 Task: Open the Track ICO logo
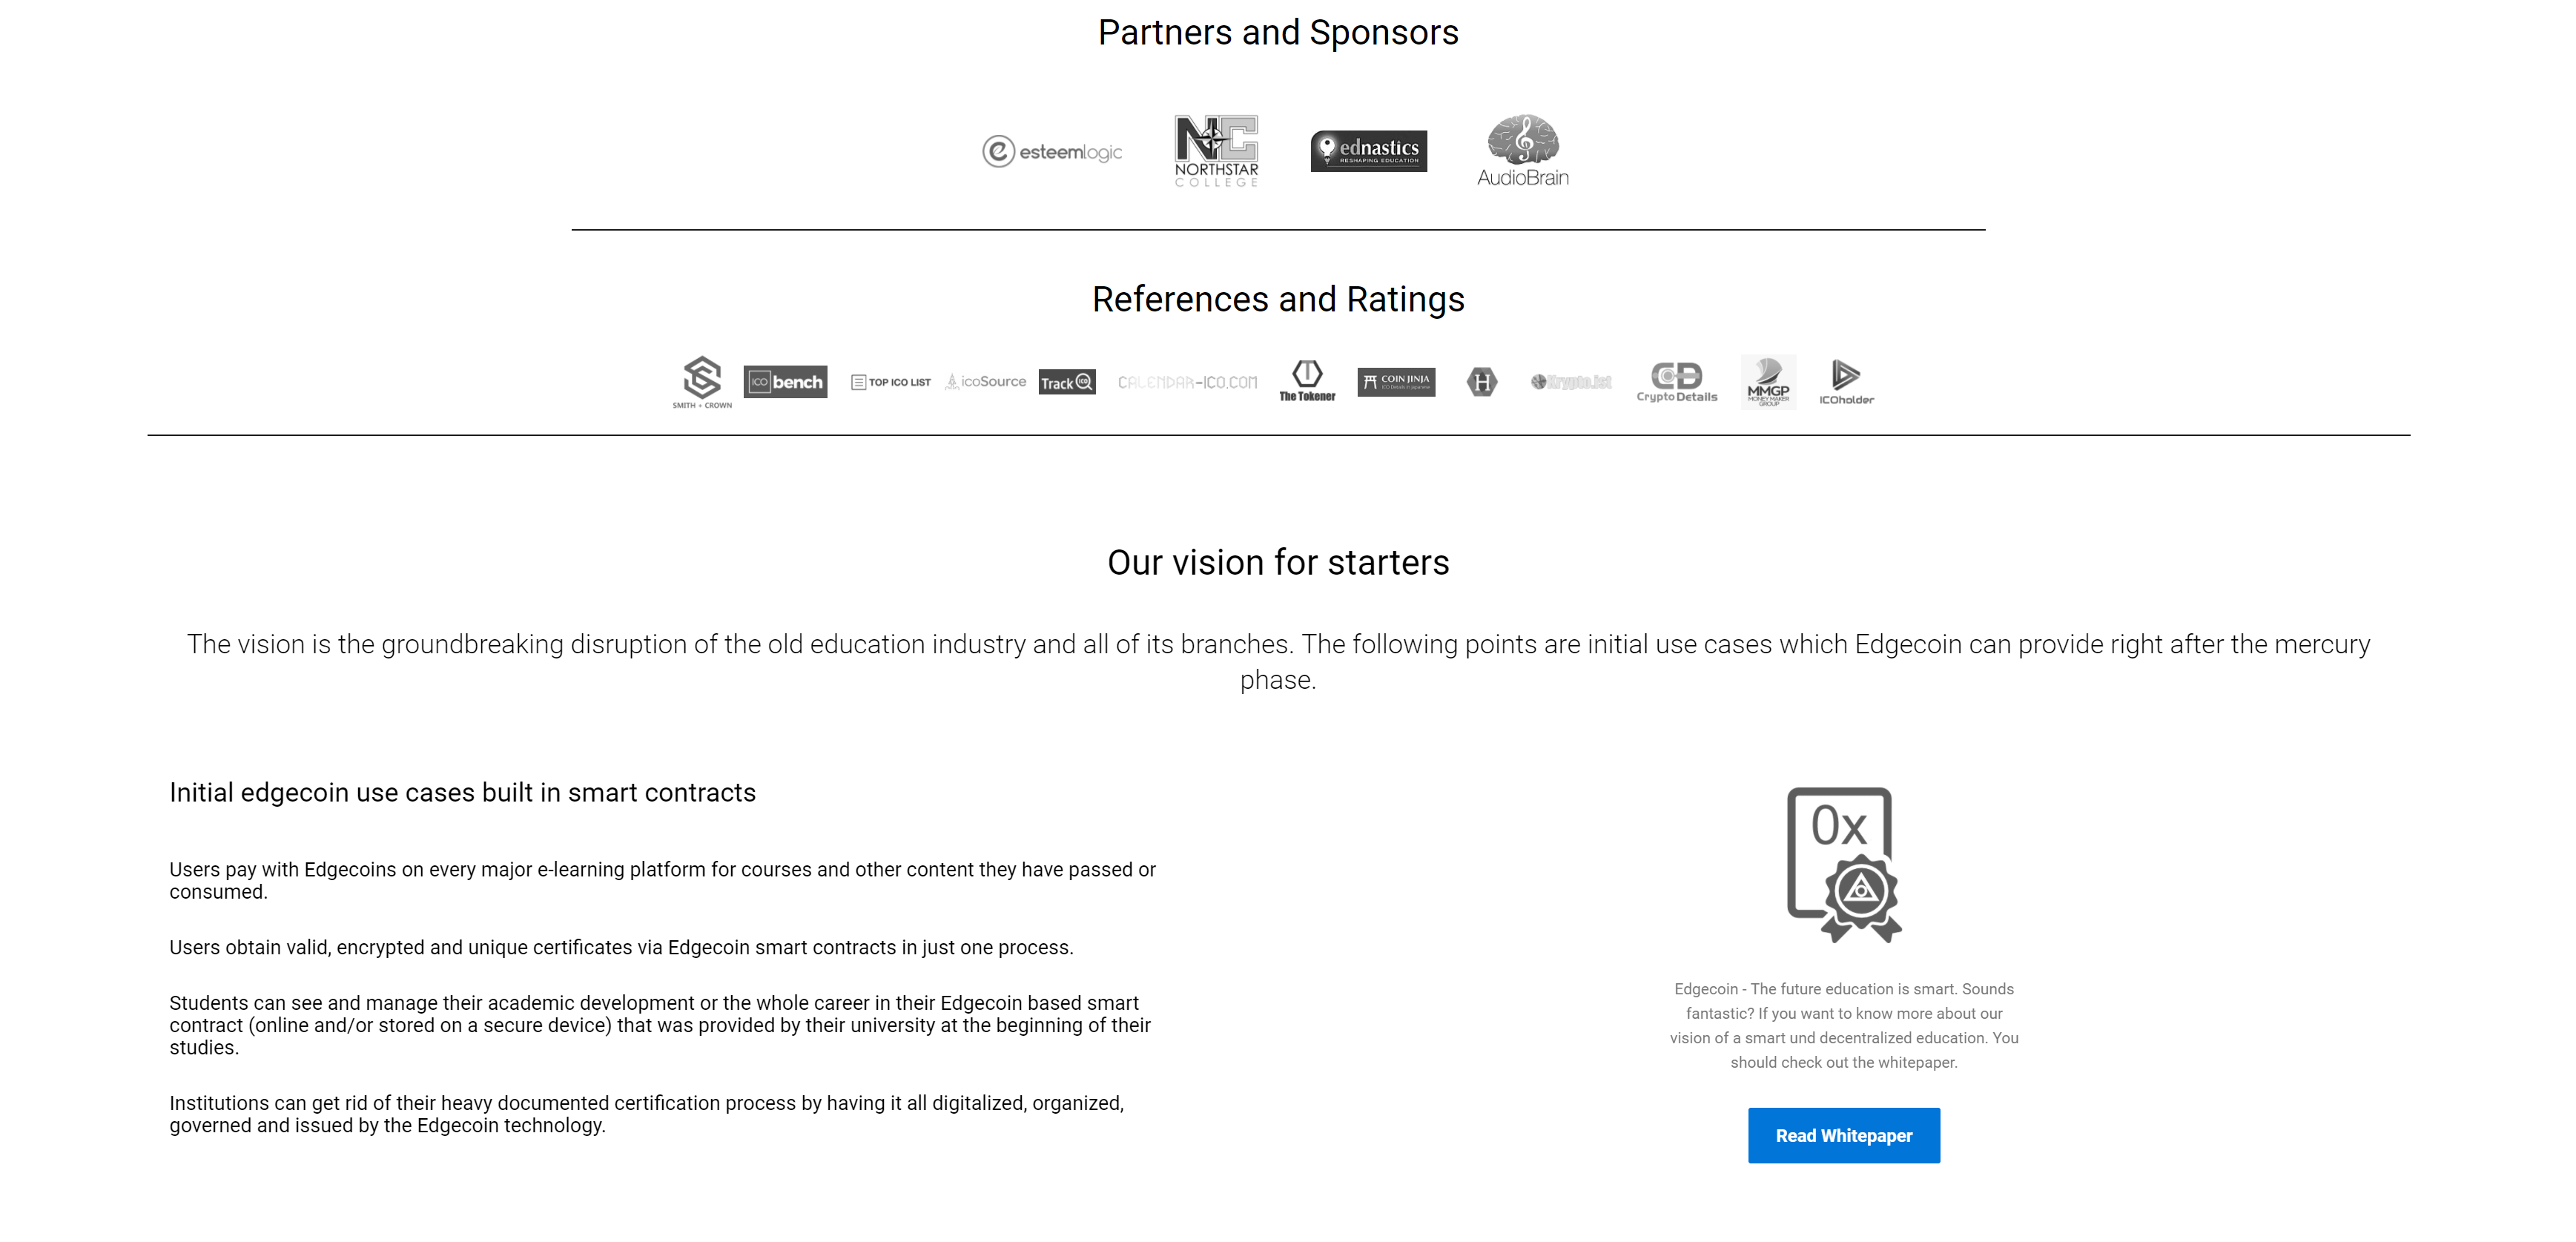1067,382
